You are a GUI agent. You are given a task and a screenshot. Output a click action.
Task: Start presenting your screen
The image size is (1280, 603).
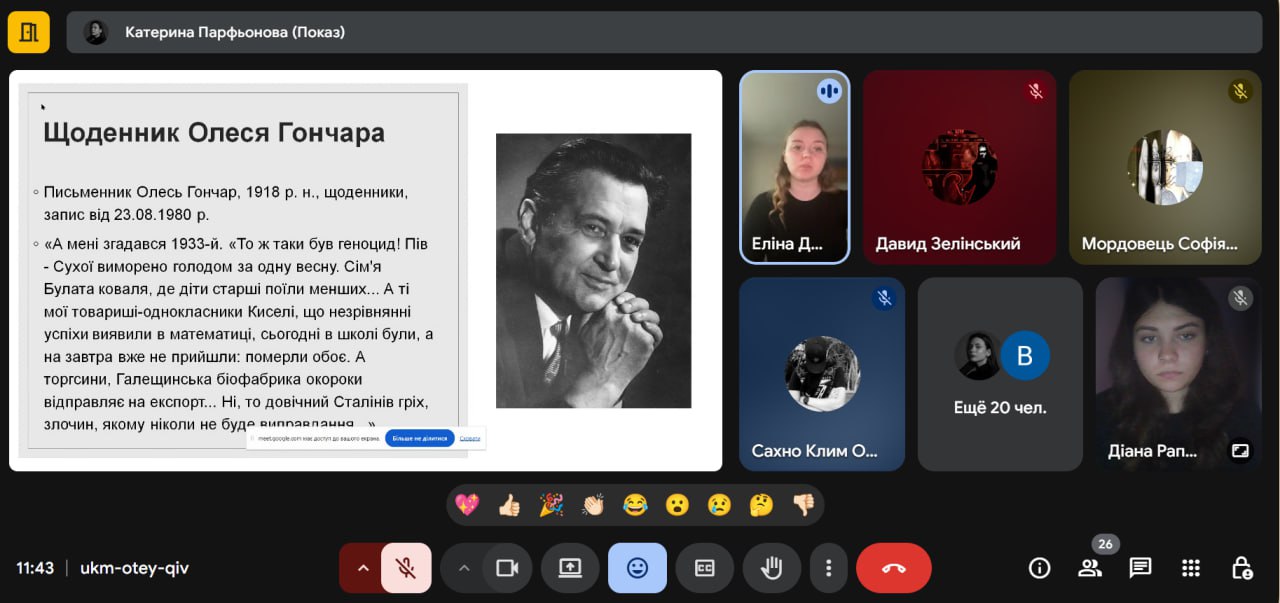click(x=570, y=568)
